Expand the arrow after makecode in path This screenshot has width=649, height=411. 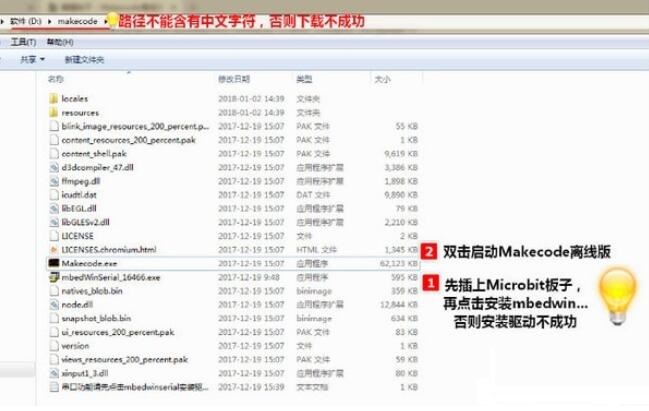point(106,21)
